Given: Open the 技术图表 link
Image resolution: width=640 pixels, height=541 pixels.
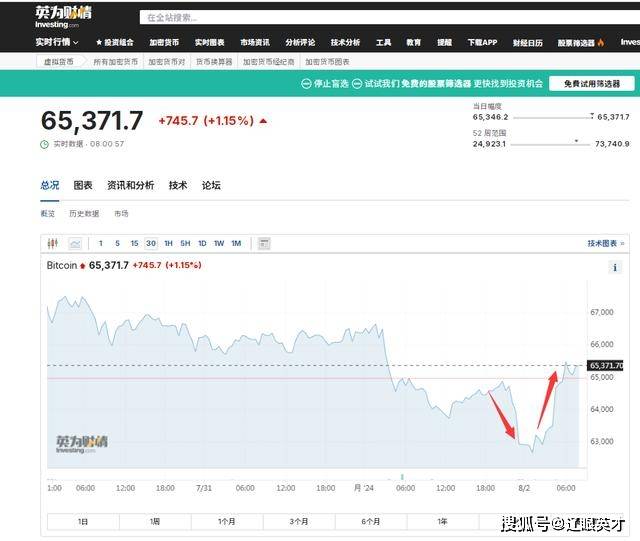Looking at the screenshot, I should pos(605,243).
